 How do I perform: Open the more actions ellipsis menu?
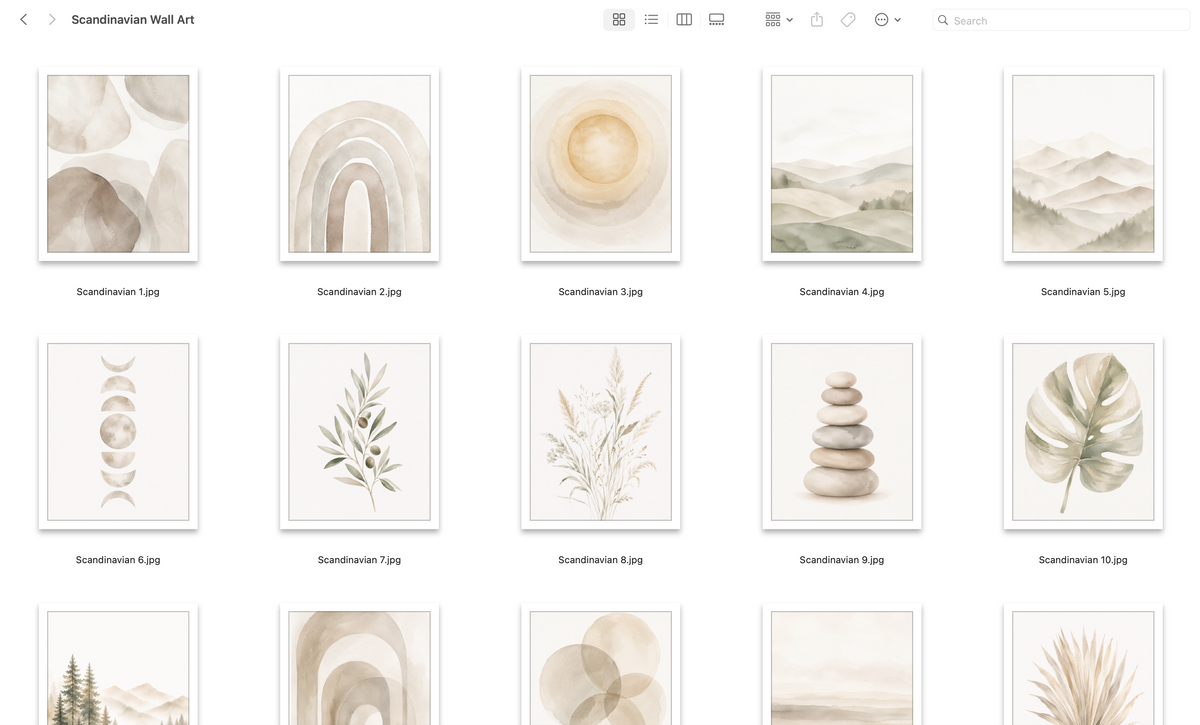[887, 19]
